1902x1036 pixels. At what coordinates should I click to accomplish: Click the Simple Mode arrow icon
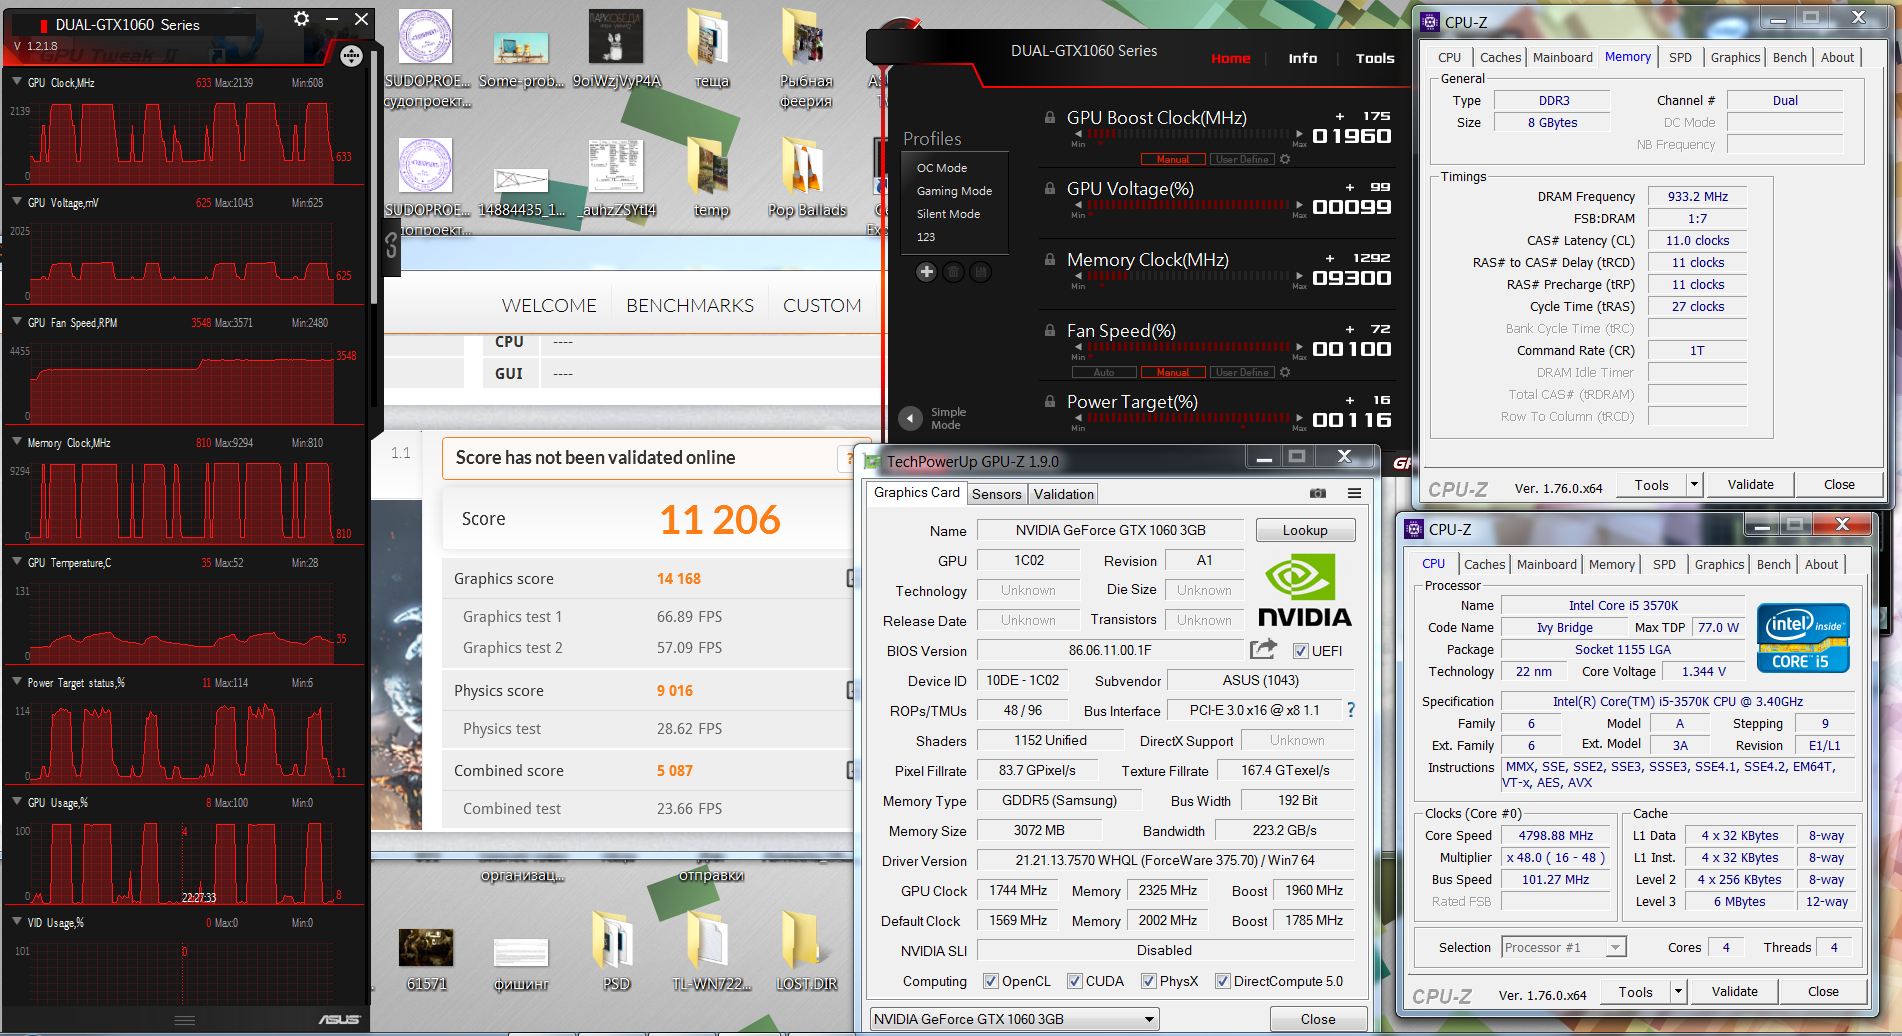pyautogui.click(x=910, y=418)
